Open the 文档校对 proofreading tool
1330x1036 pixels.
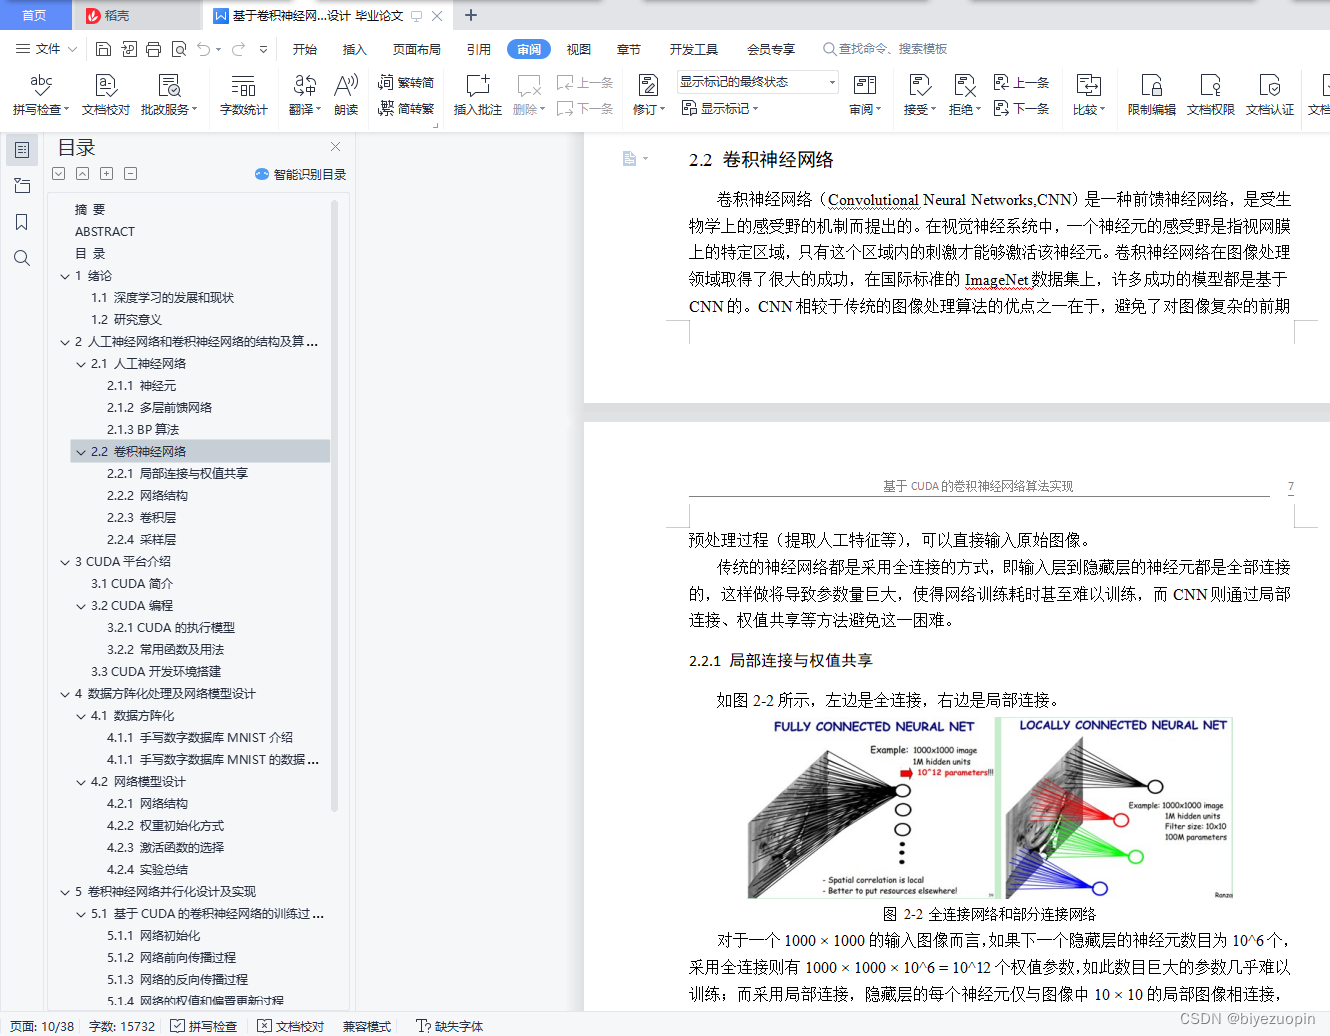click(106, 95)
